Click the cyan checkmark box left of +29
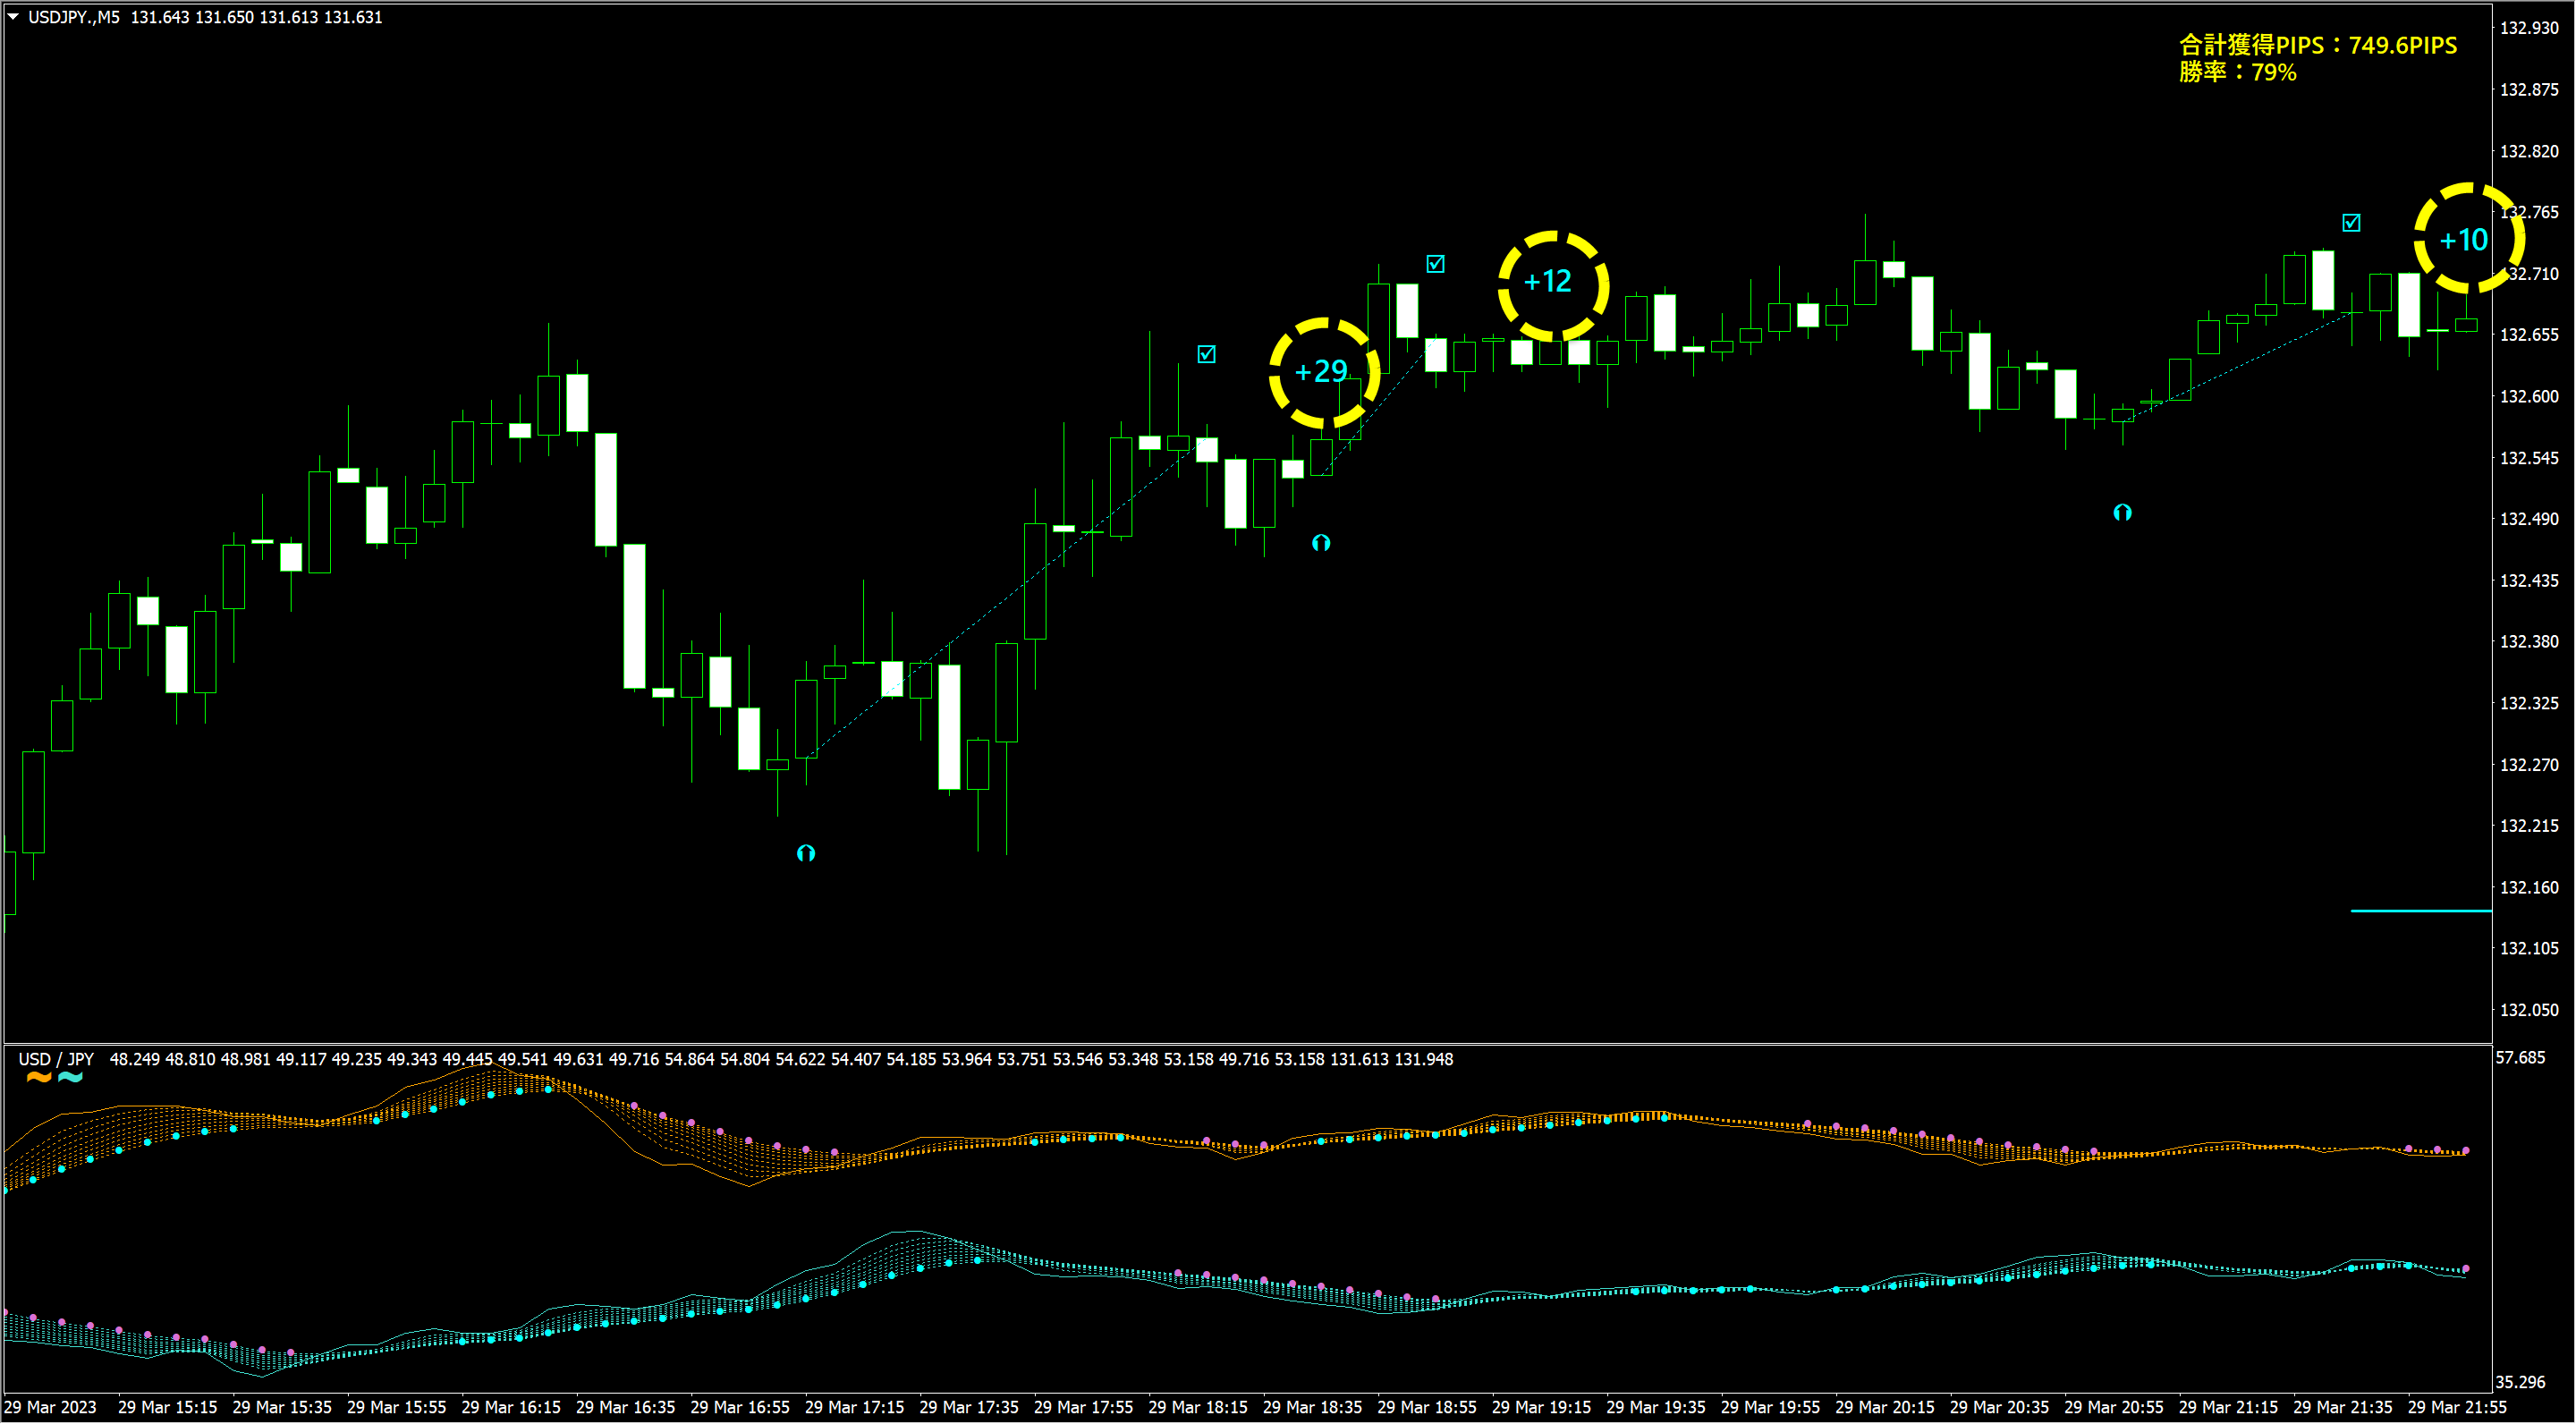Viewport: 2576px width, 1424px height. coord(1207,354)
